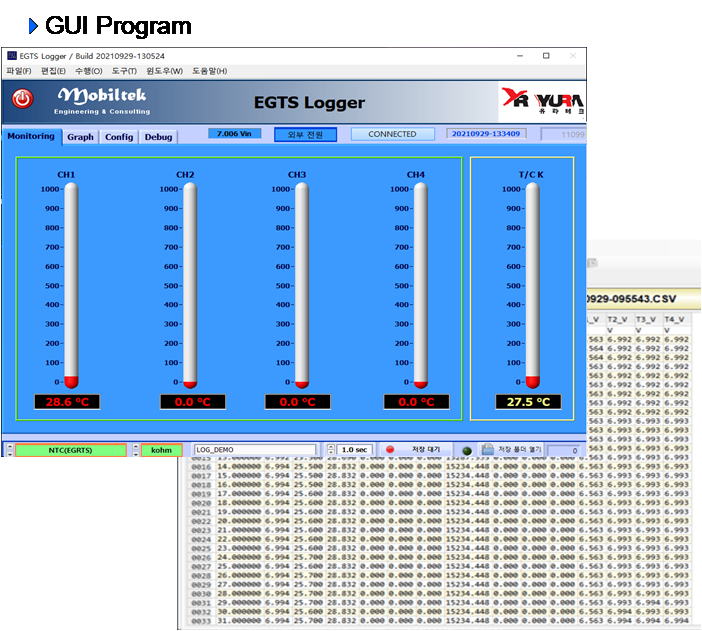Viewport: 702px width, 631px height.
Task: Click the 7.006 Vin voltage indicator
Action: tap(235, 133)
